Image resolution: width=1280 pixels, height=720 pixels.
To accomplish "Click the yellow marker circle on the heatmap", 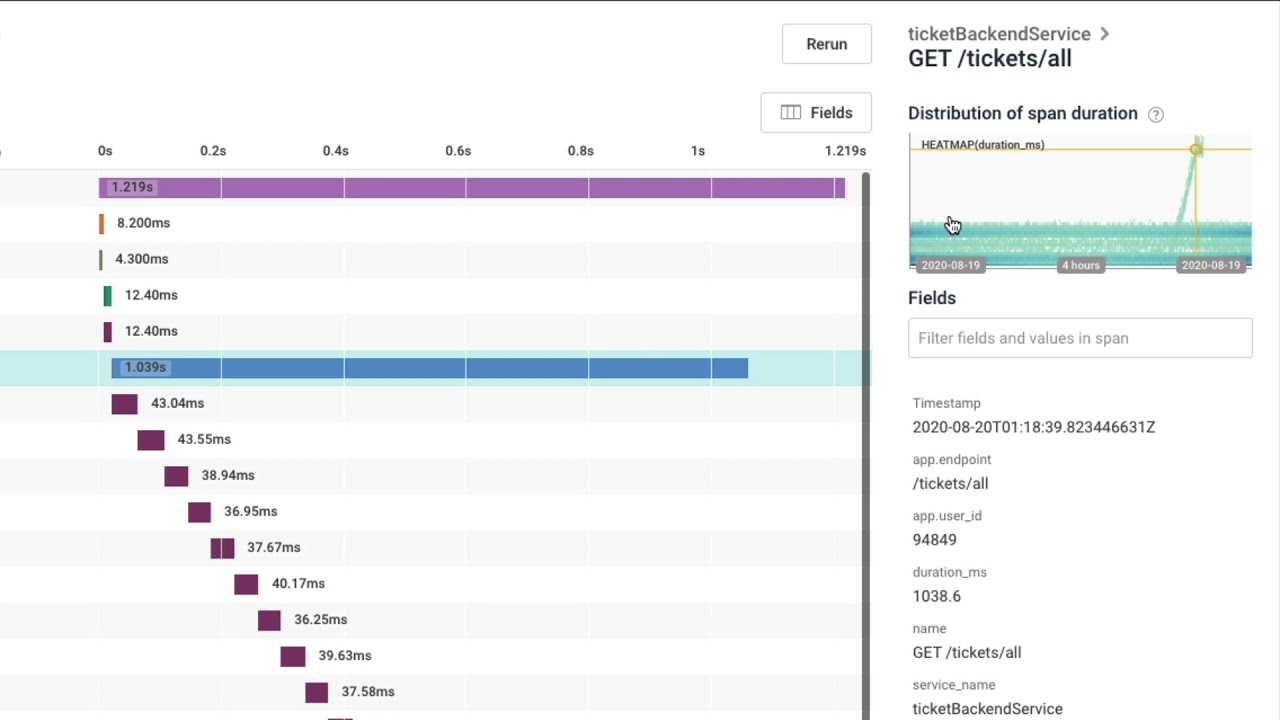I will pyautogui.click(x=1196, y=150).
